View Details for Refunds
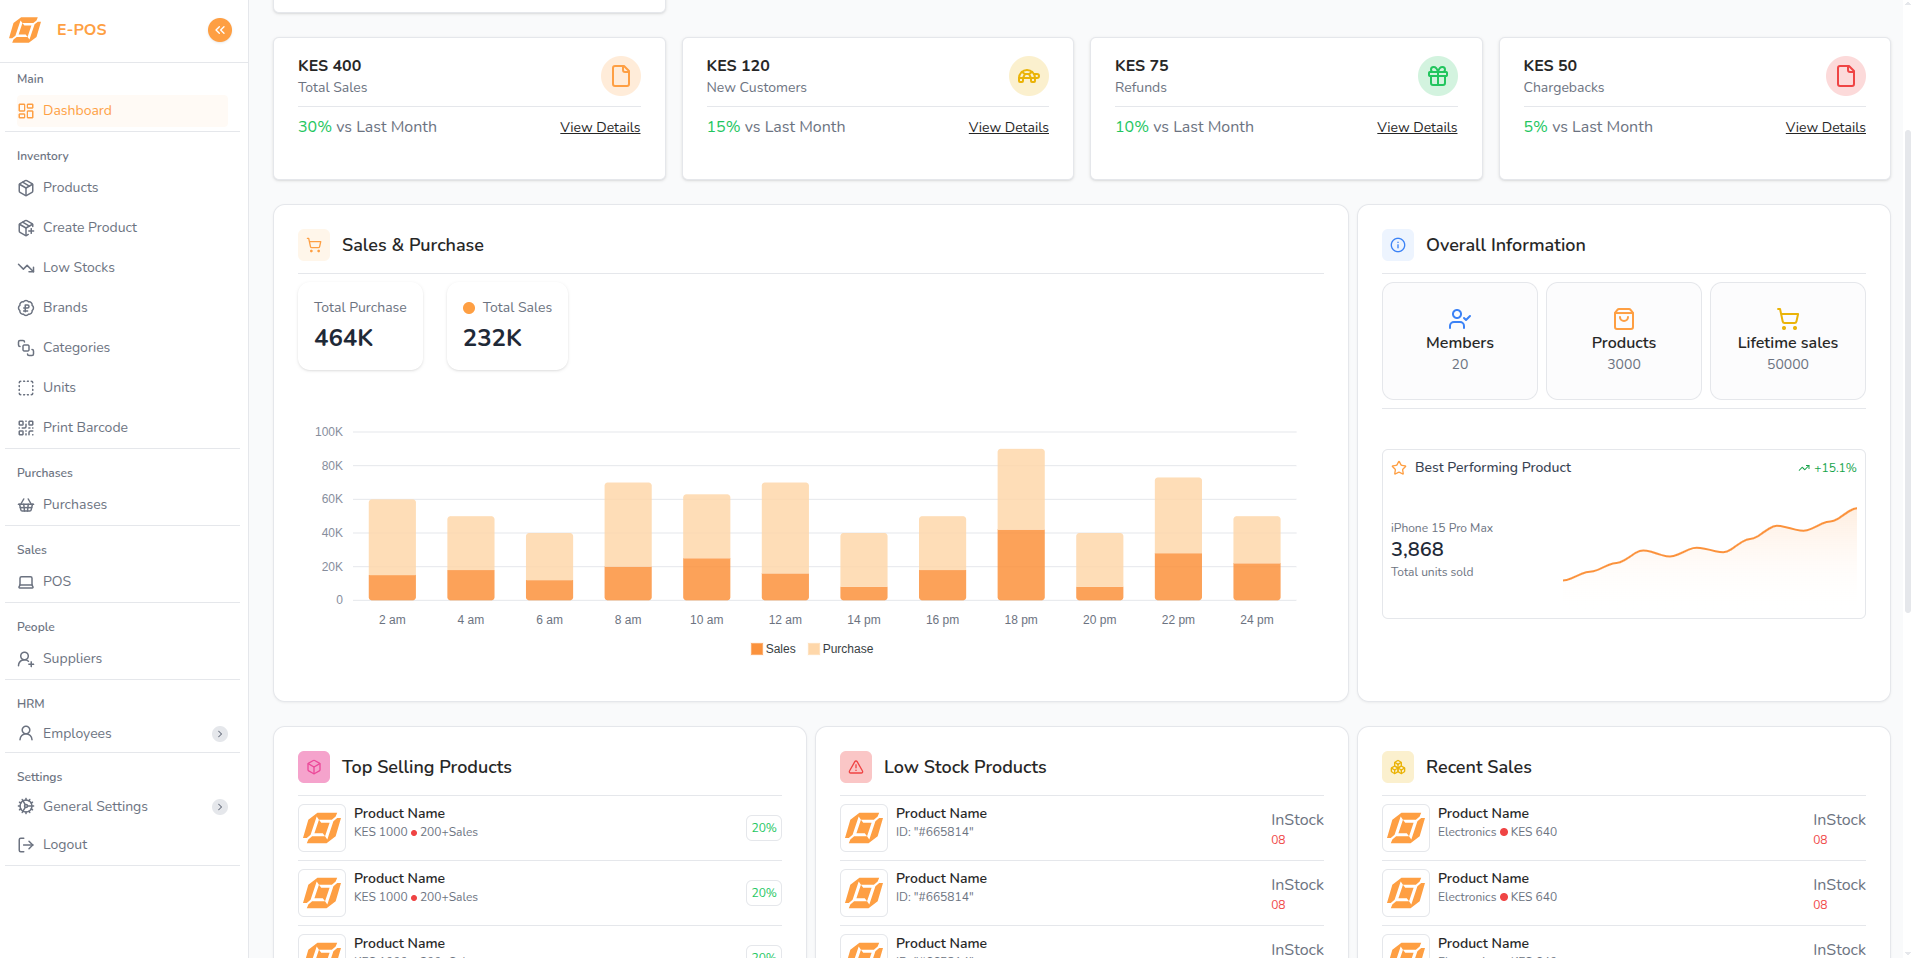This screenshot has width=1913, height=958. point(1417,127)
